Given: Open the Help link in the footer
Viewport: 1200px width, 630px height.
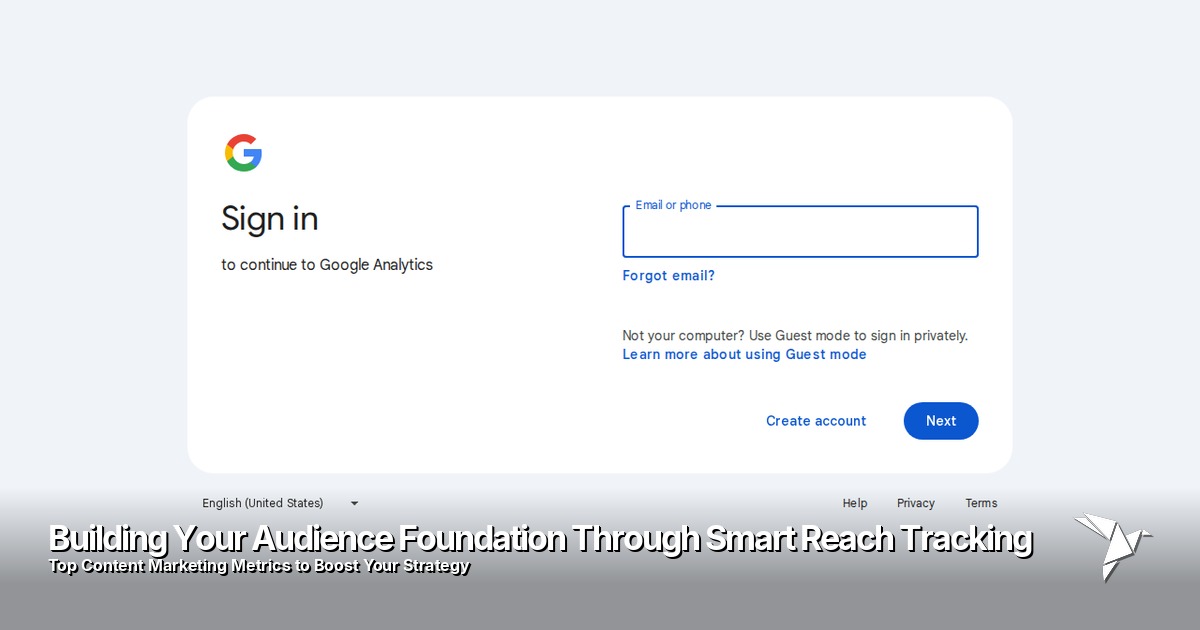Looking at the screenshot, I should point(855,503).
